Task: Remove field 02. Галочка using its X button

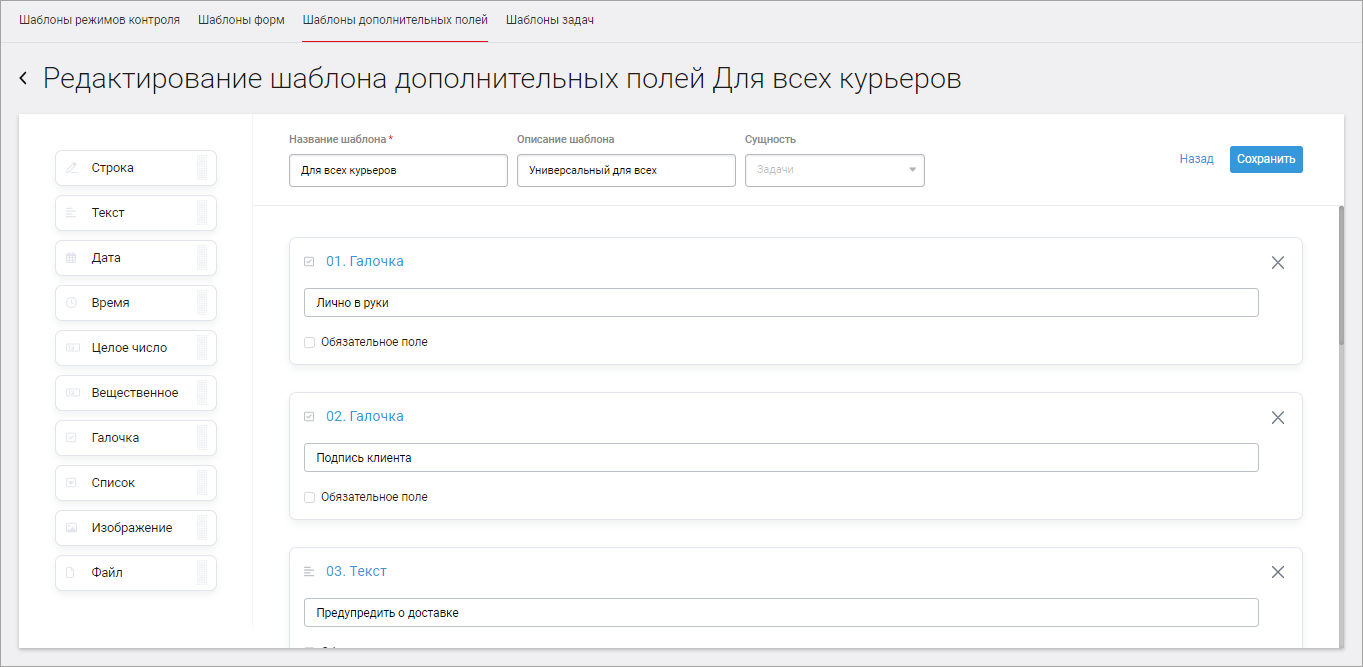Action: point(1277,417)
